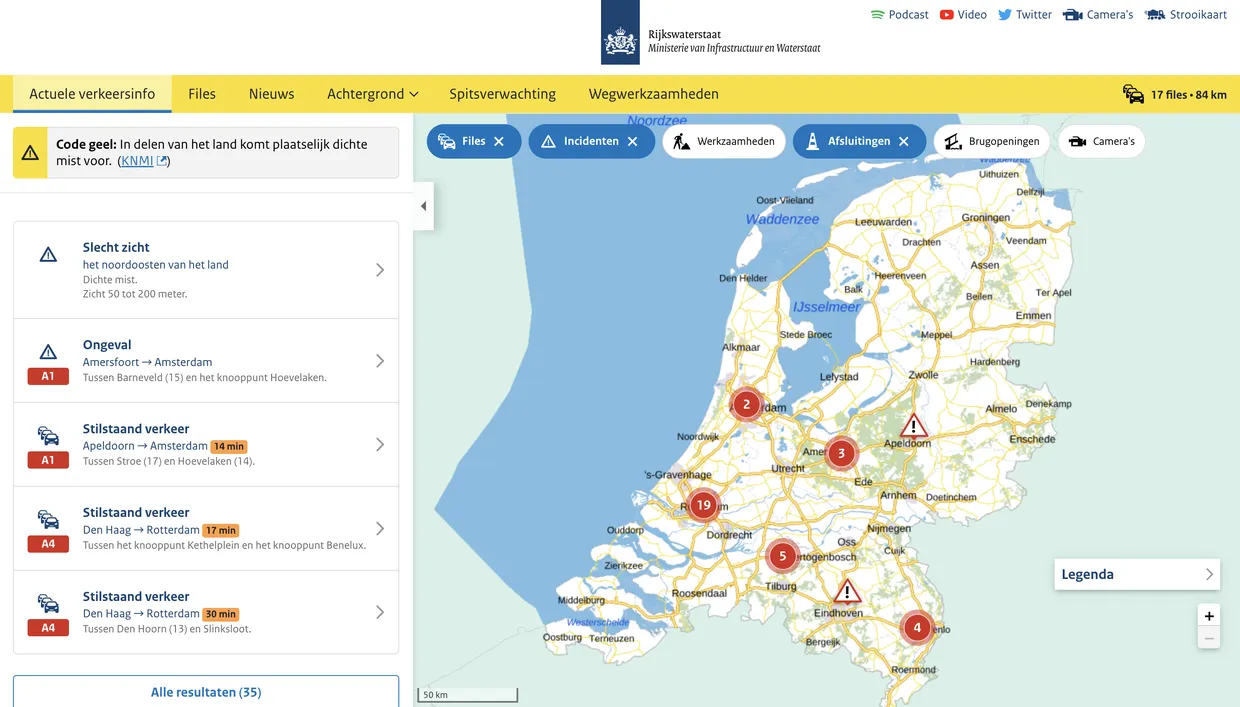Expand the Legenda panel
This screenshot has height=707, width=1240.
[1209, 574]
